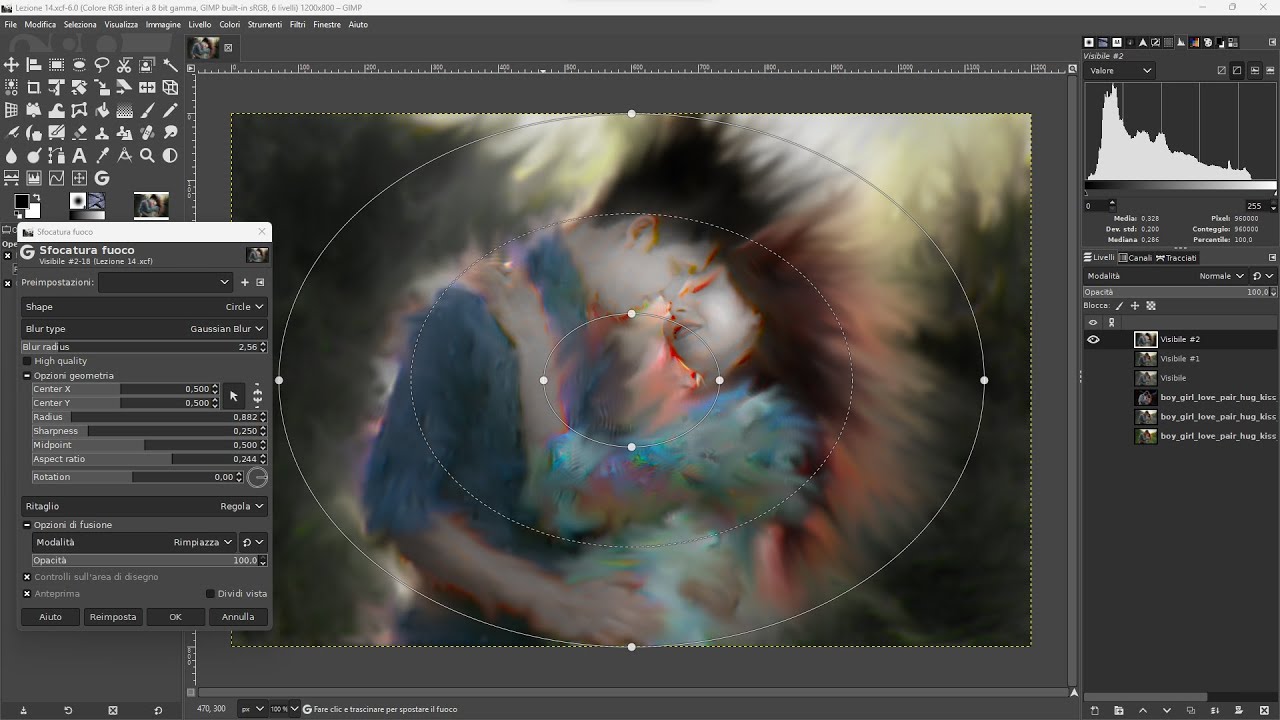The height and width of the screenshot is (720, 1280).
Task: Switch histogram to linear mode button
Action: coord(1222,70)
